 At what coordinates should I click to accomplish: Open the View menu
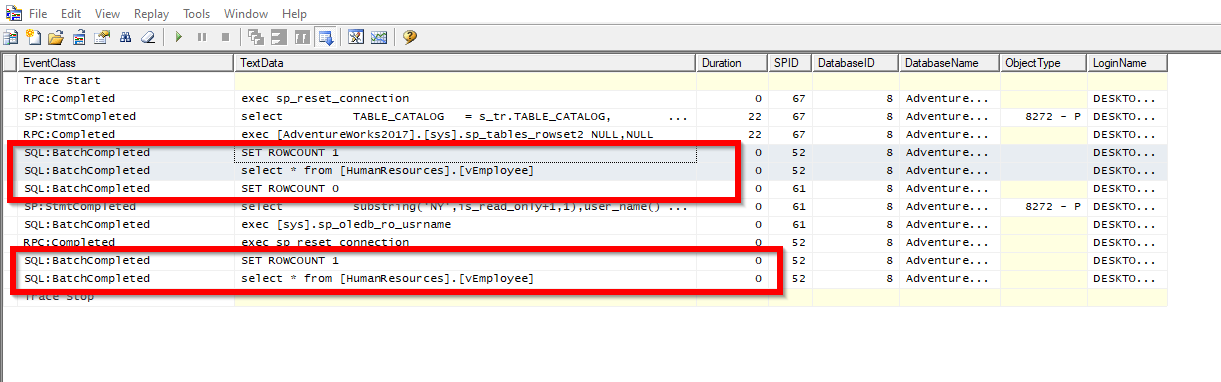click(x=107, y=14)
